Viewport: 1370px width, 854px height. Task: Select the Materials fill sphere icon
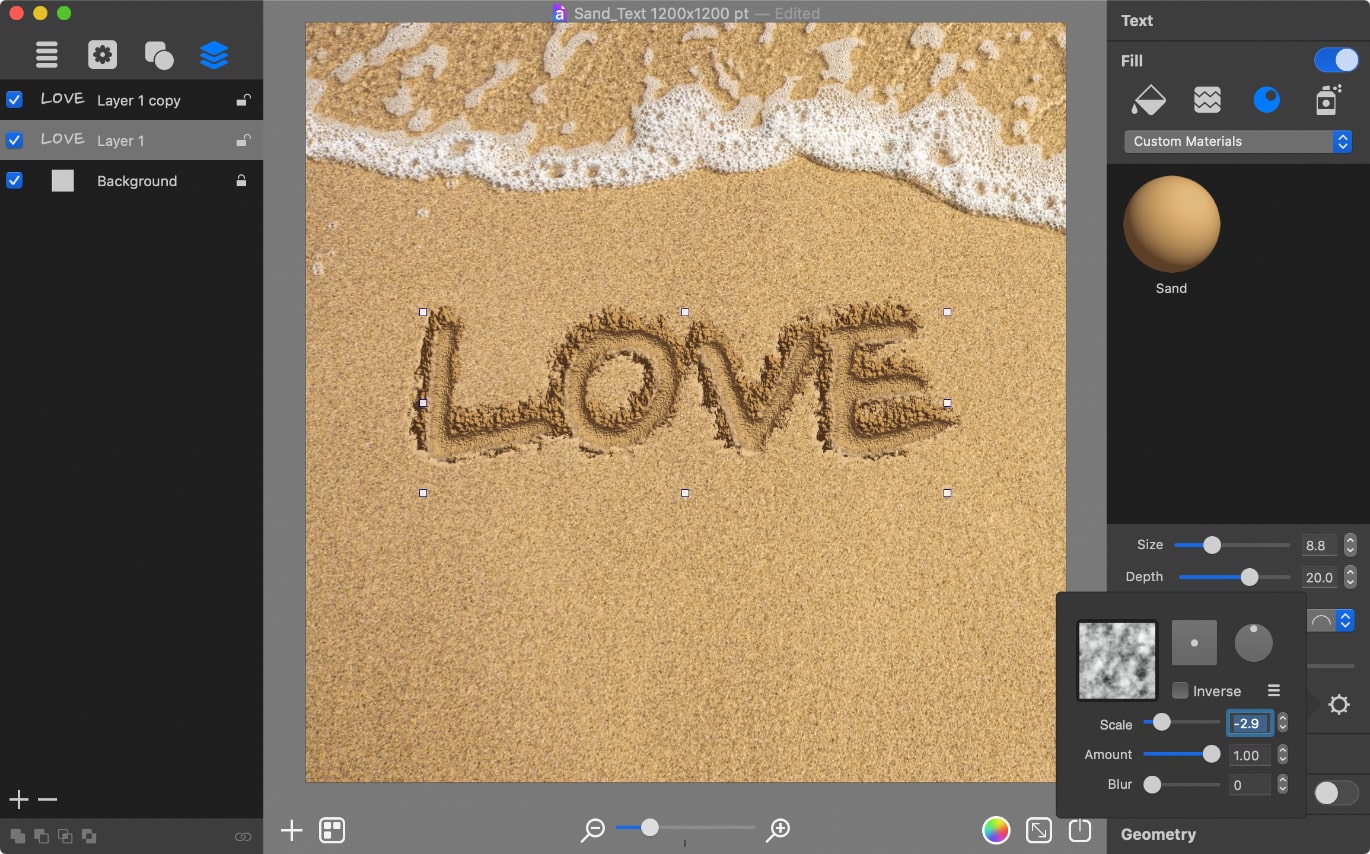1266,99
